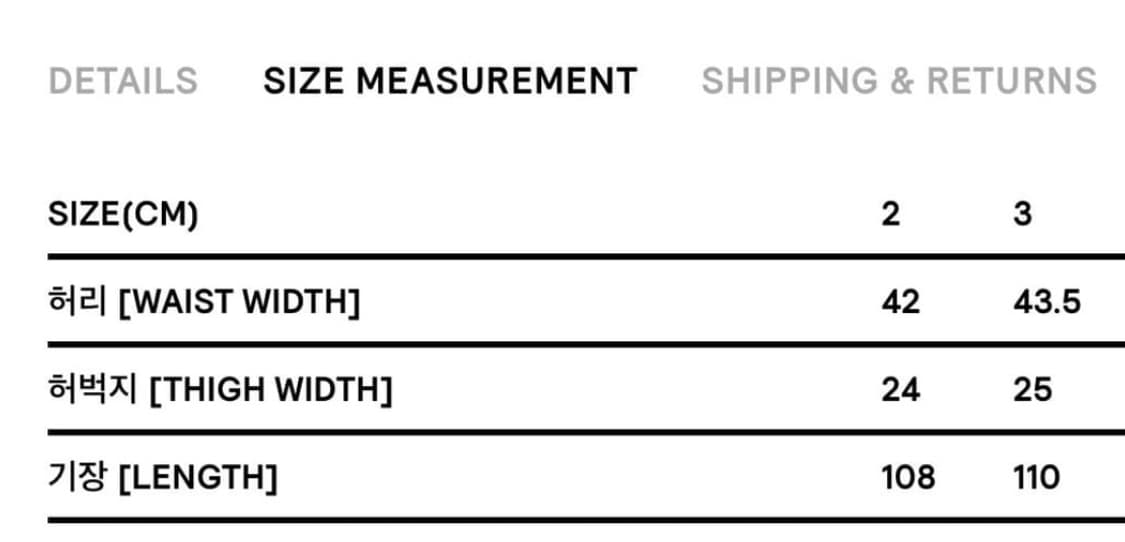Click the divider line under the SIZE(CM) header row

coord(580,257)
